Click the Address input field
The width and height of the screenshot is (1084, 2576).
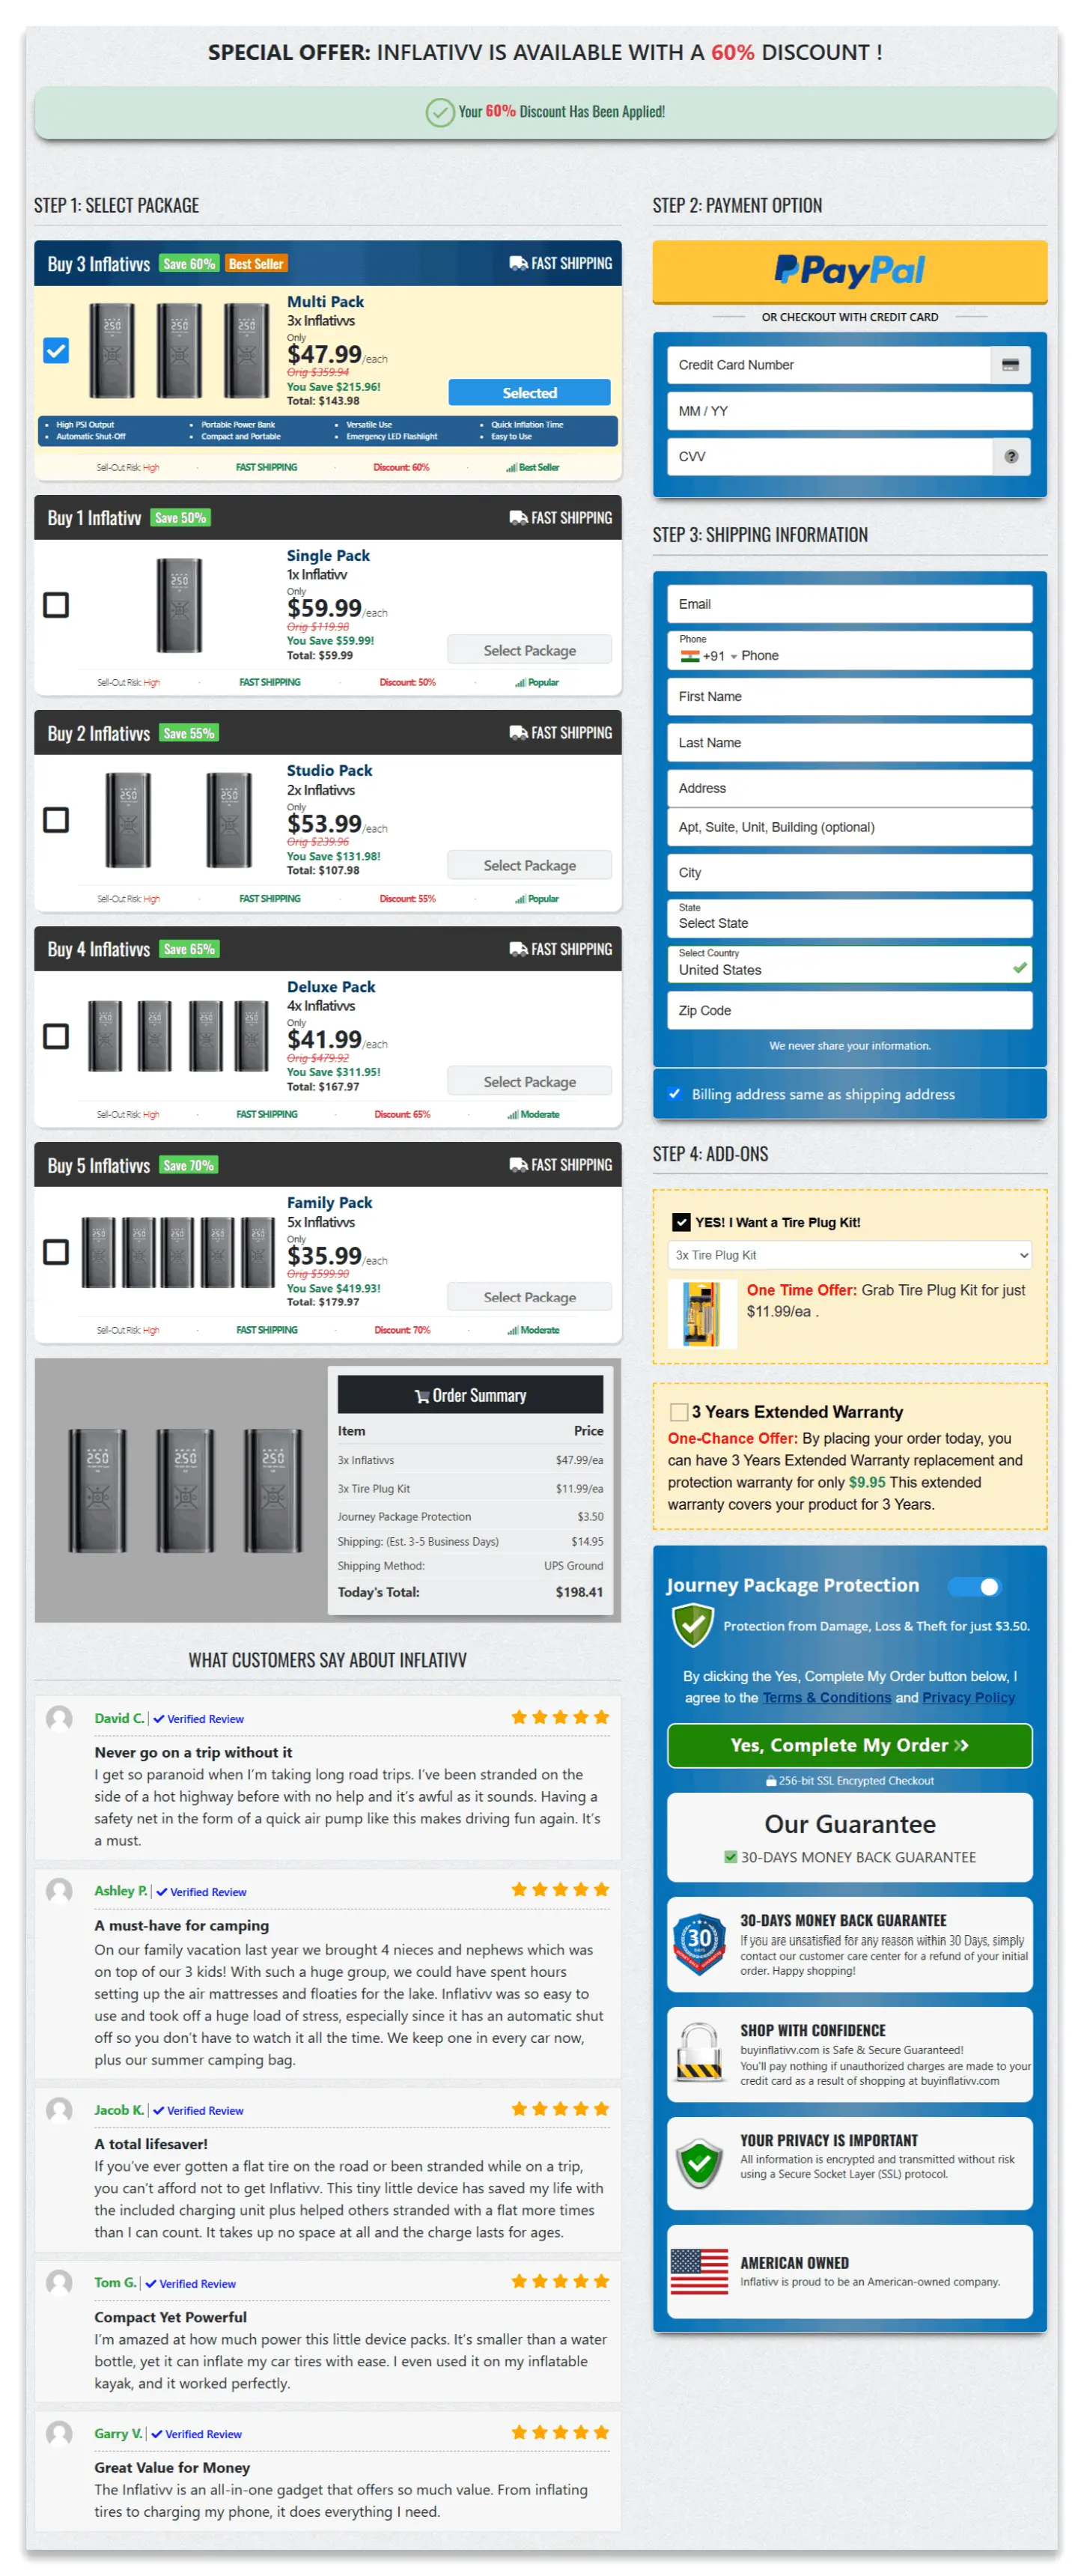point(849,788)
